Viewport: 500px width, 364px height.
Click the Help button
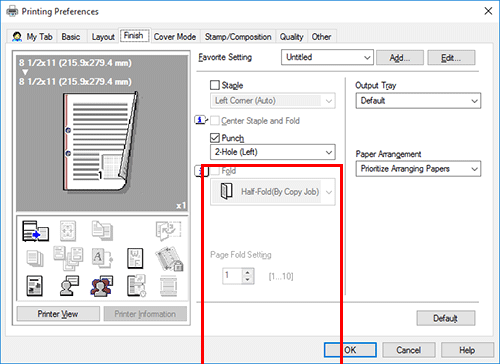[467, 350]
